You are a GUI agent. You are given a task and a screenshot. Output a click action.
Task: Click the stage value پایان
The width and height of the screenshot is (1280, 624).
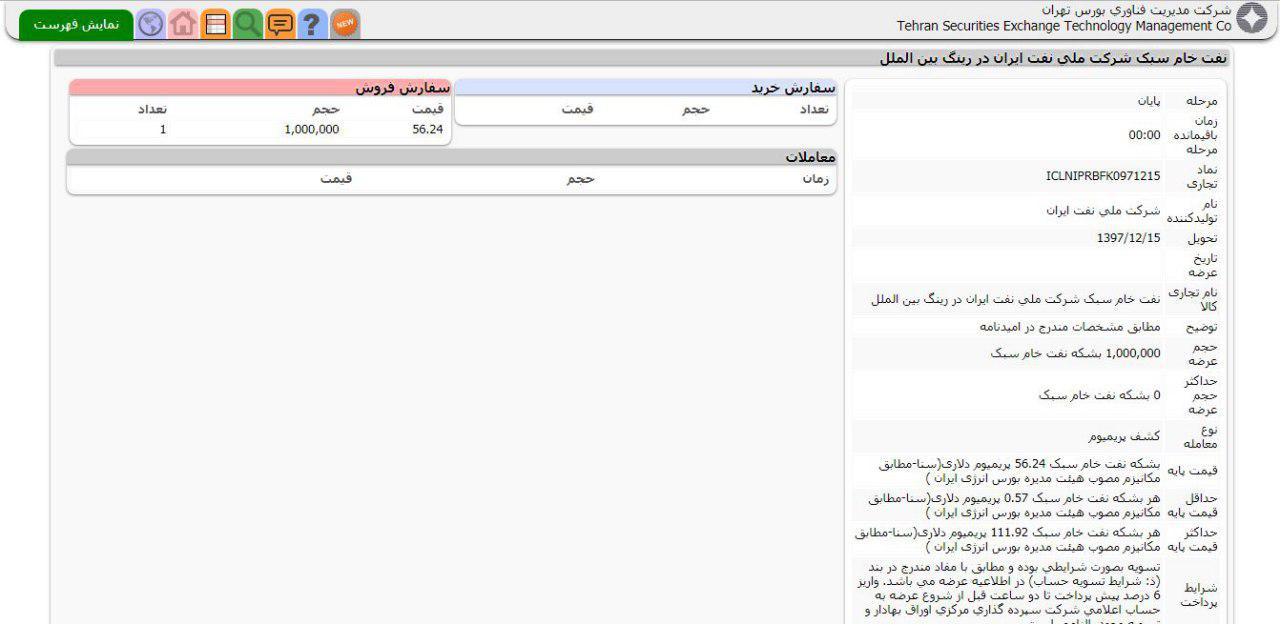pos(1149,101)
